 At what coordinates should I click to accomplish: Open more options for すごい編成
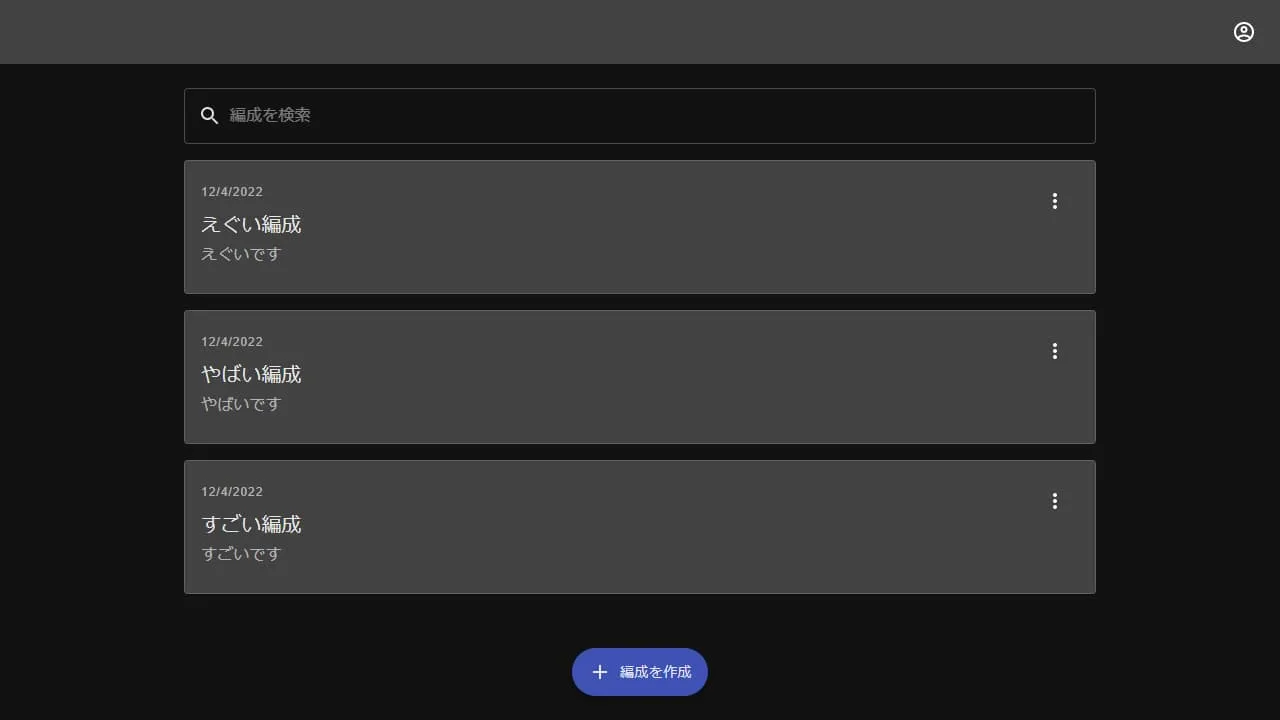1054,501
